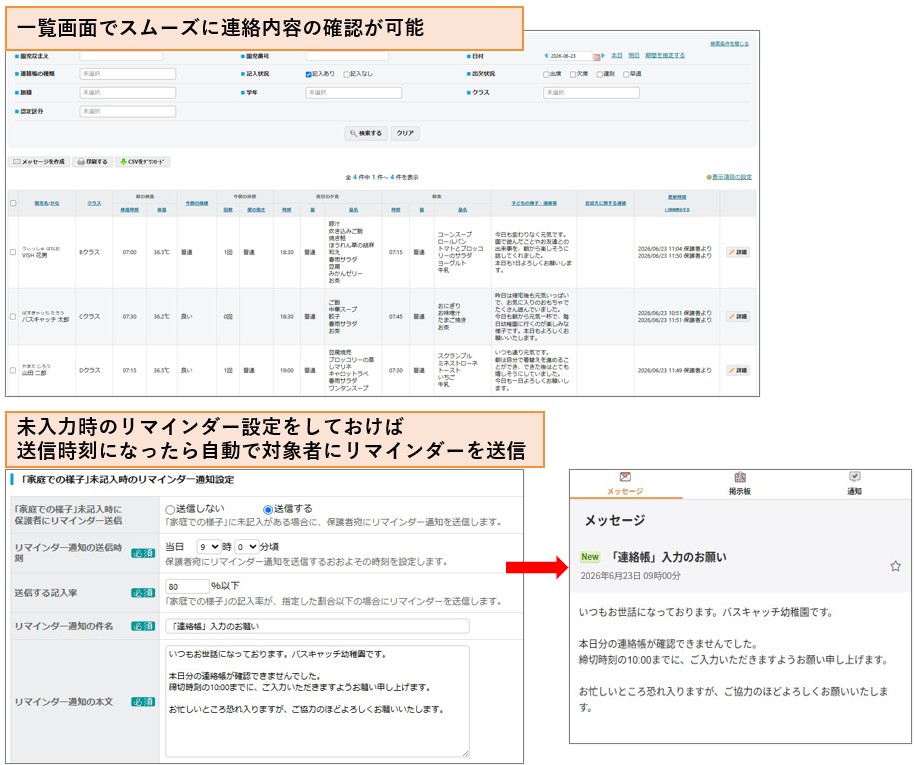Click the クリア button

405,133
